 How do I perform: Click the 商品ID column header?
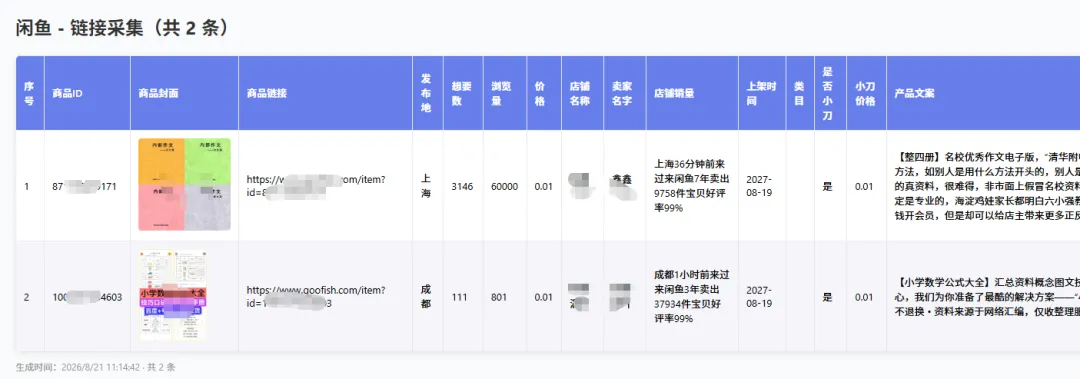[x=87, y=93]
